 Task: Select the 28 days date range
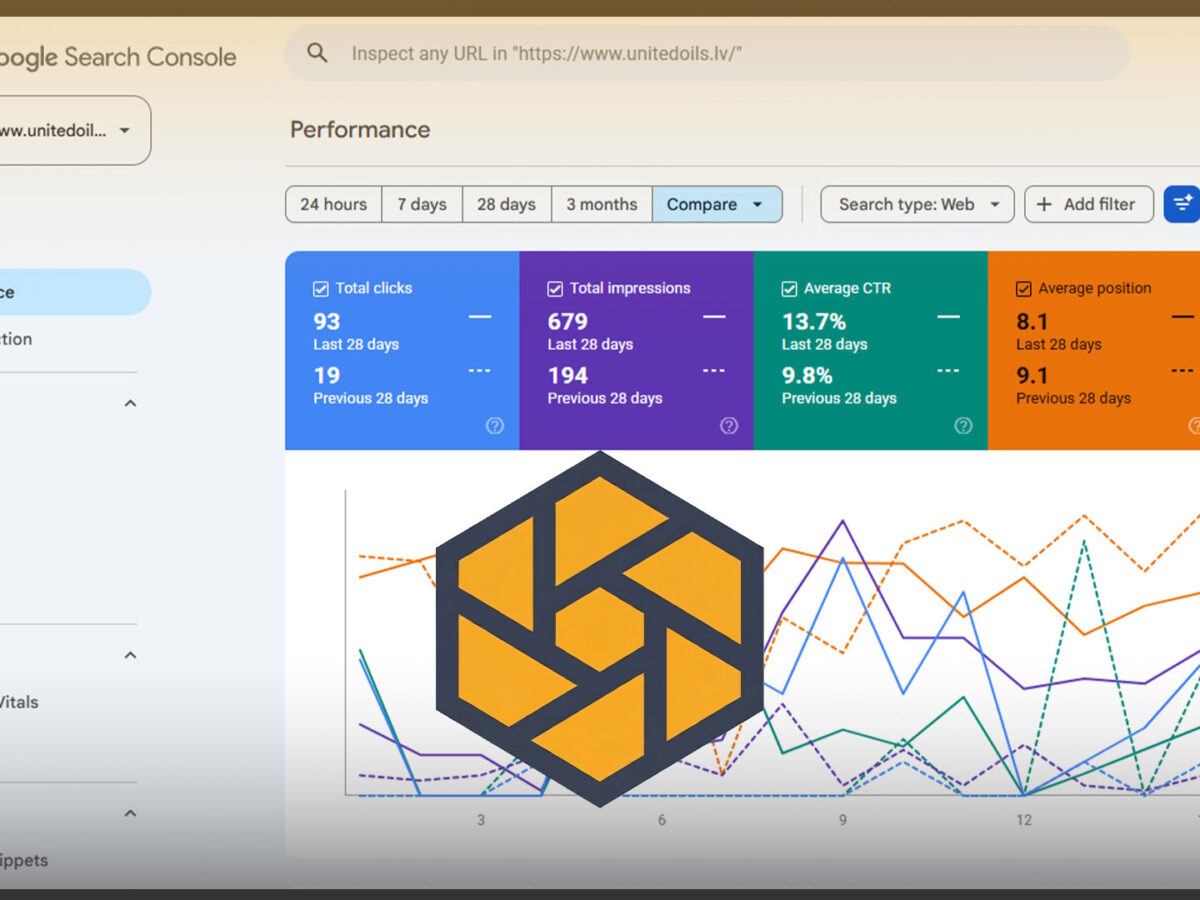click(x=506, y=204)
